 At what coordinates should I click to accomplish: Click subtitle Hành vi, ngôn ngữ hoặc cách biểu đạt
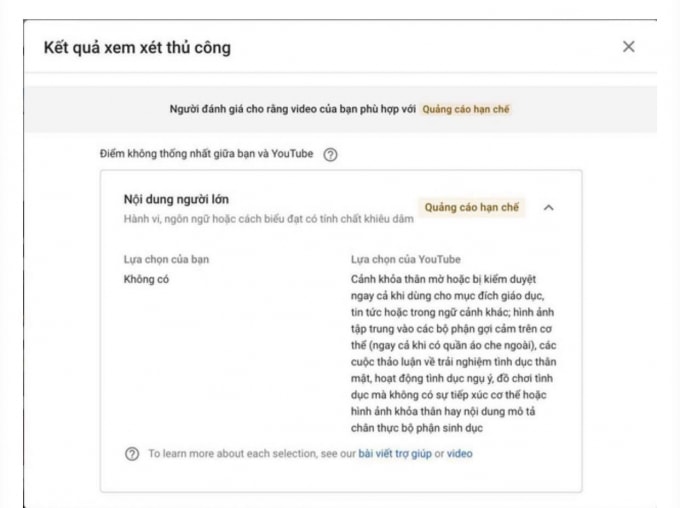269,219
